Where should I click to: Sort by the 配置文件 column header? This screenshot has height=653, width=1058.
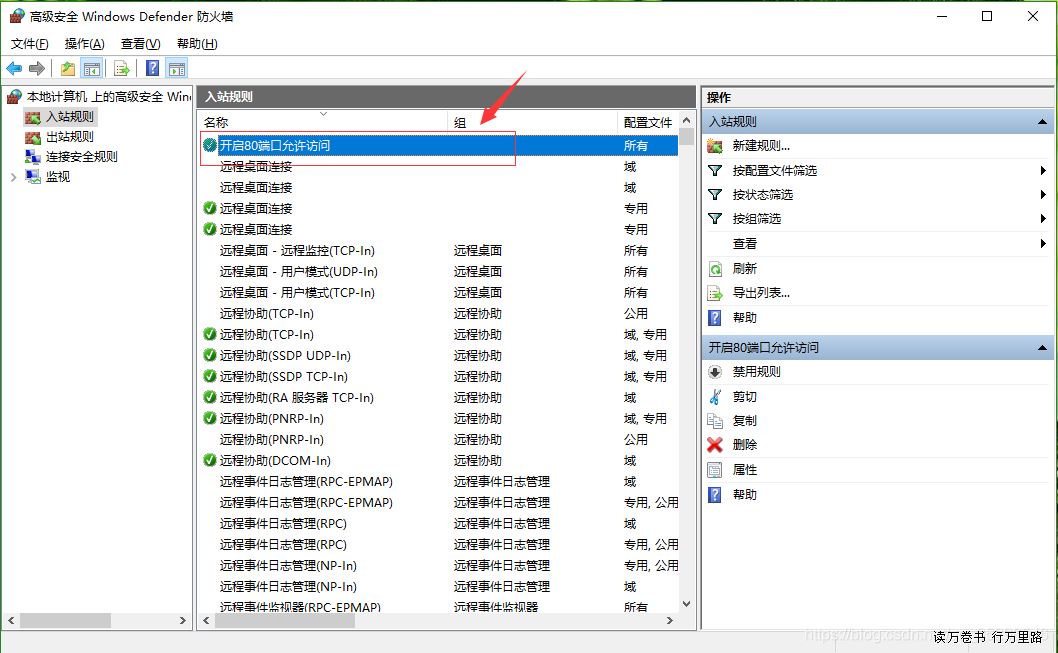click(x=648, y=122)
